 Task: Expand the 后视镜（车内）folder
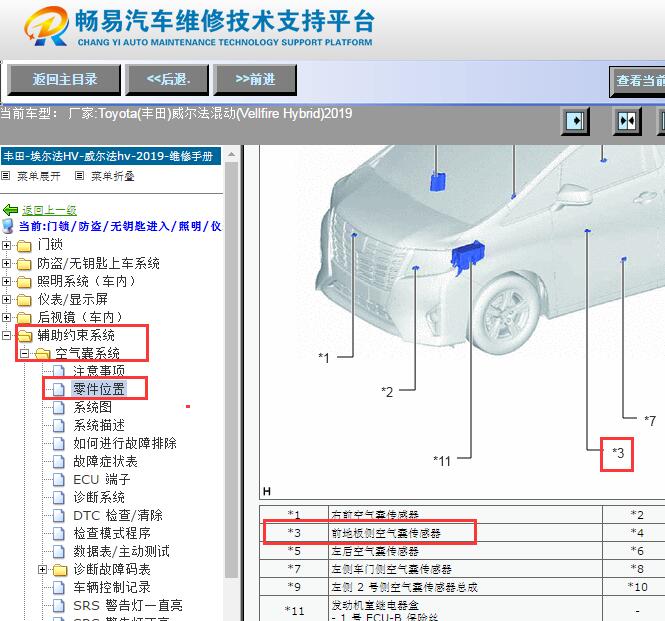(6, 317)
